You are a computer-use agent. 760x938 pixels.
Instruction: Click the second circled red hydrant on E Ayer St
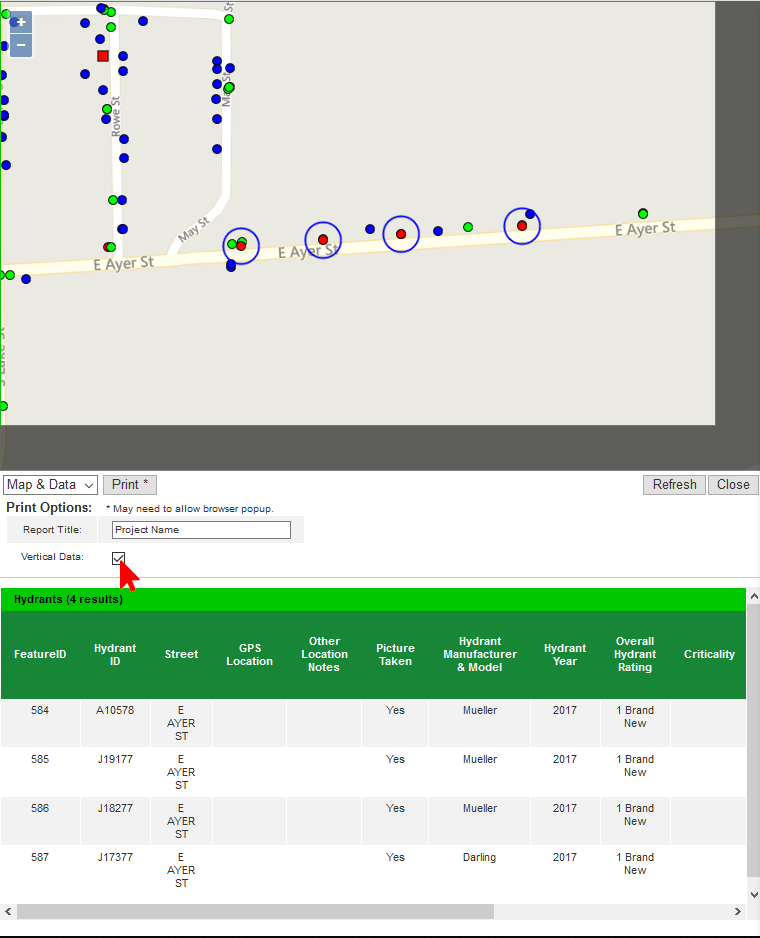[323, 240]
